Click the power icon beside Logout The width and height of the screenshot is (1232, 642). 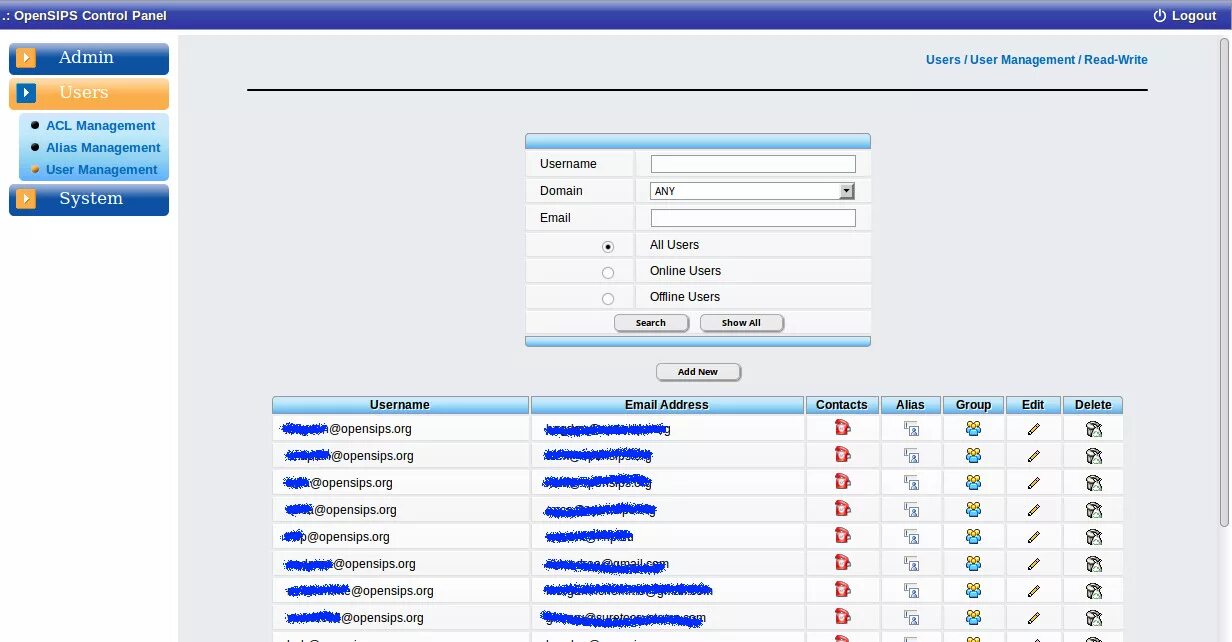point(1160,15)
